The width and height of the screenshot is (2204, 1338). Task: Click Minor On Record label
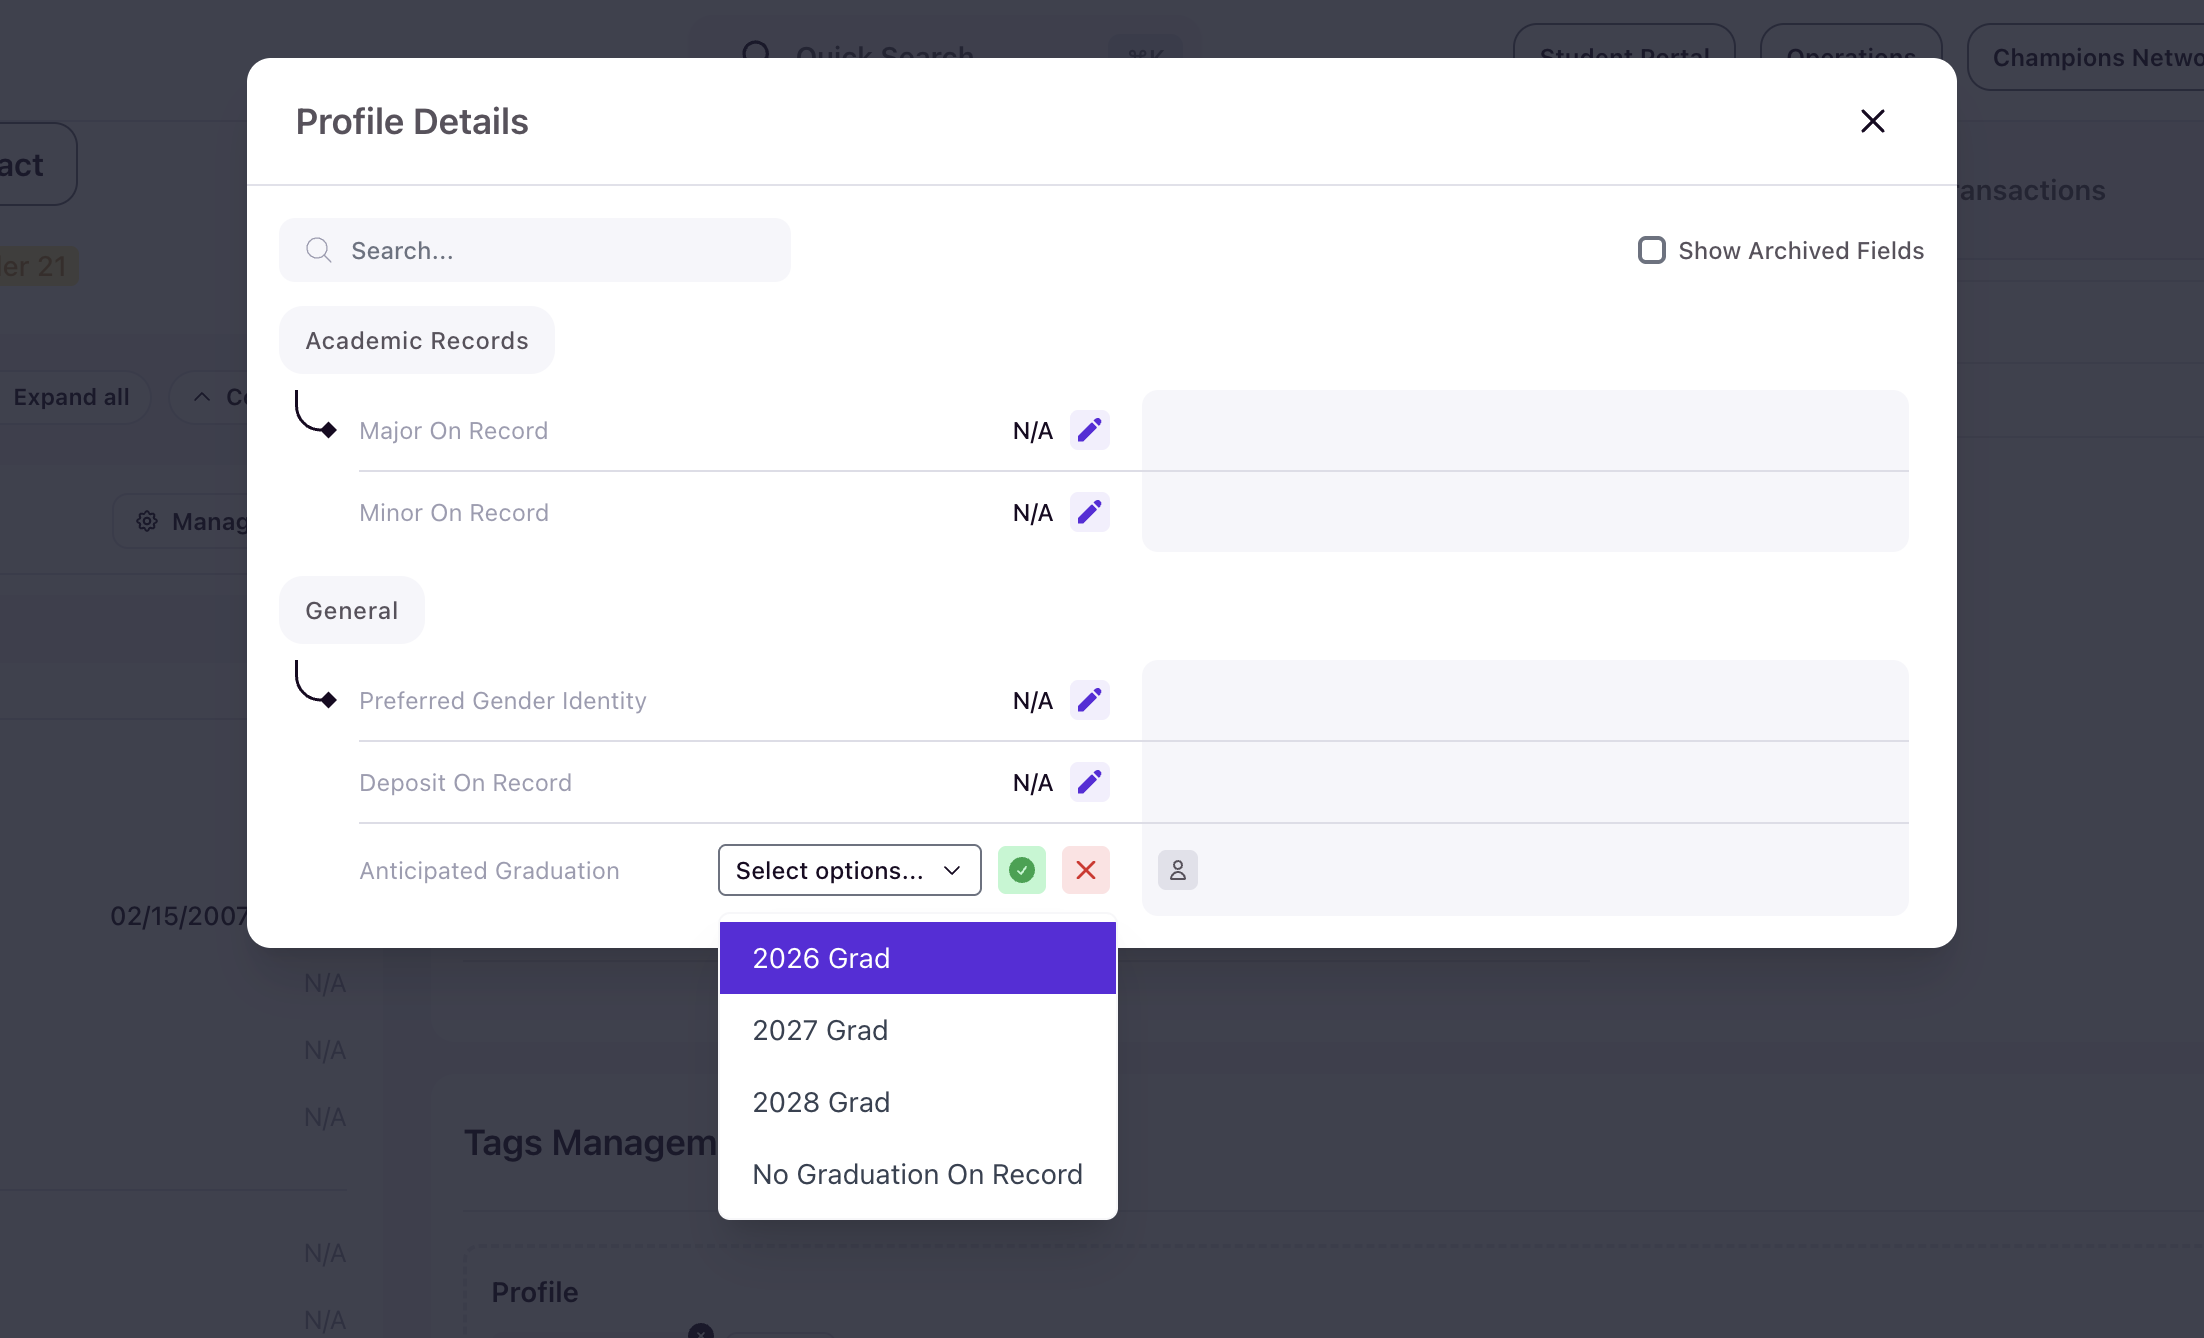[453, 512]
